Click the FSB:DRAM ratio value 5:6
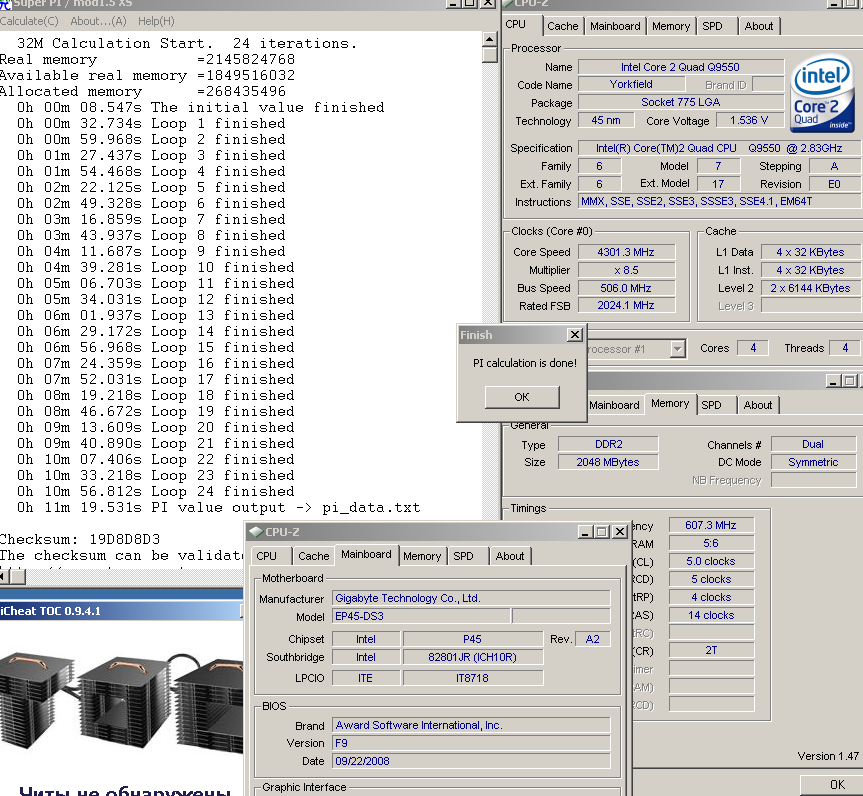This screenshot has width=863, height=796. (x=711, y=543)
